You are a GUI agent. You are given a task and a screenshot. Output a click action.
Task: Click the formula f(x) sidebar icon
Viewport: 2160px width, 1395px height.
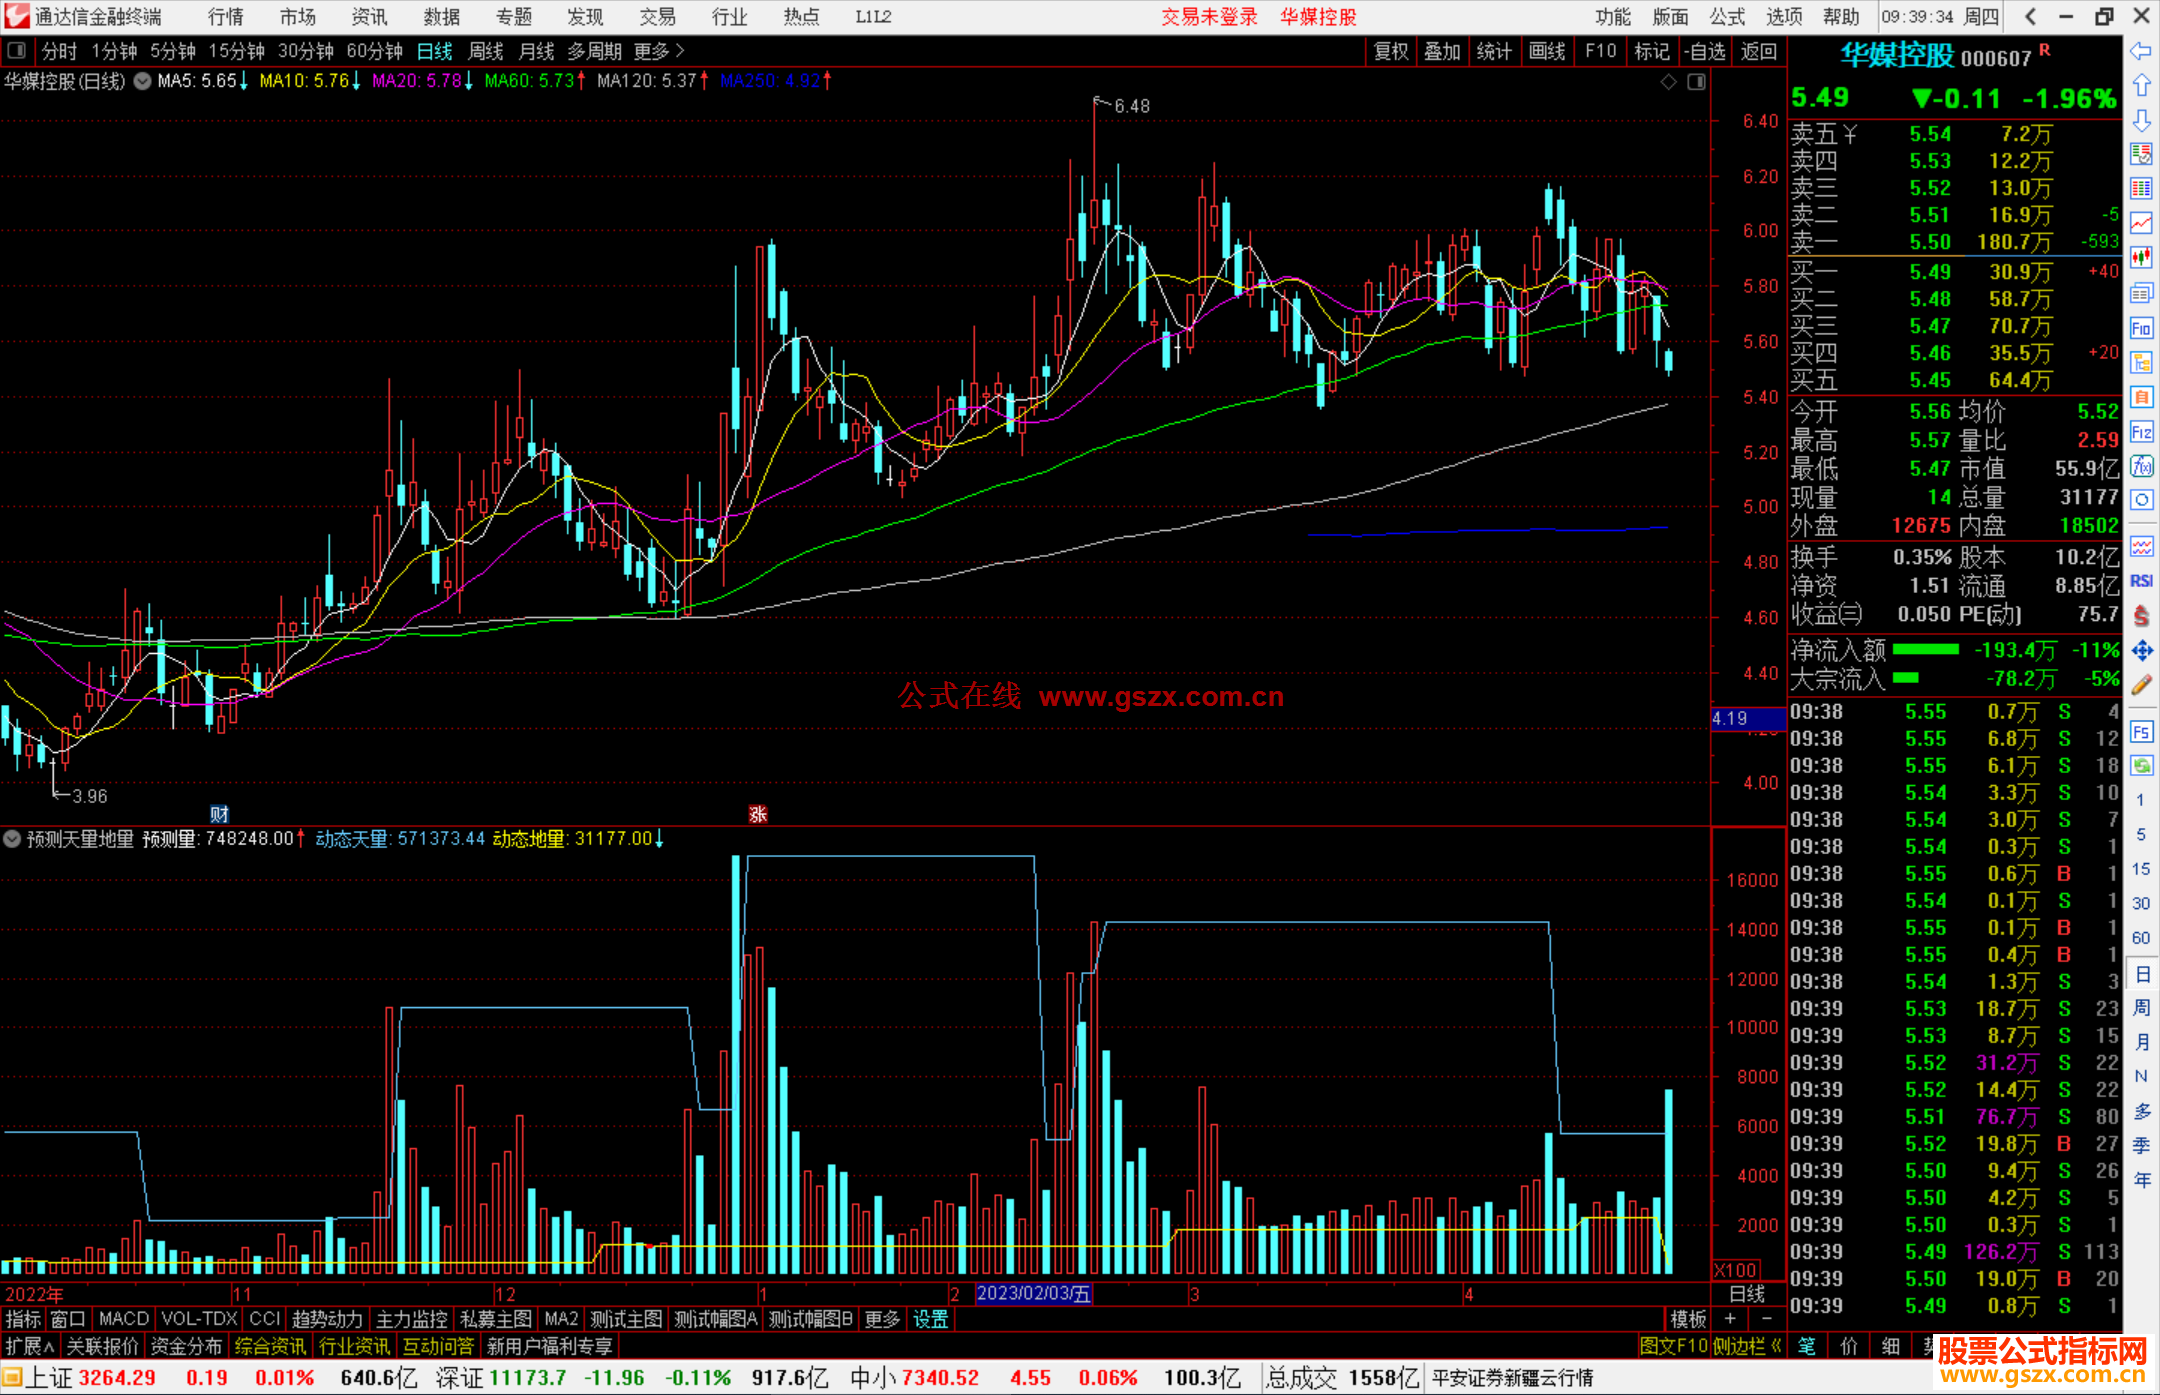click(2141, 466)
